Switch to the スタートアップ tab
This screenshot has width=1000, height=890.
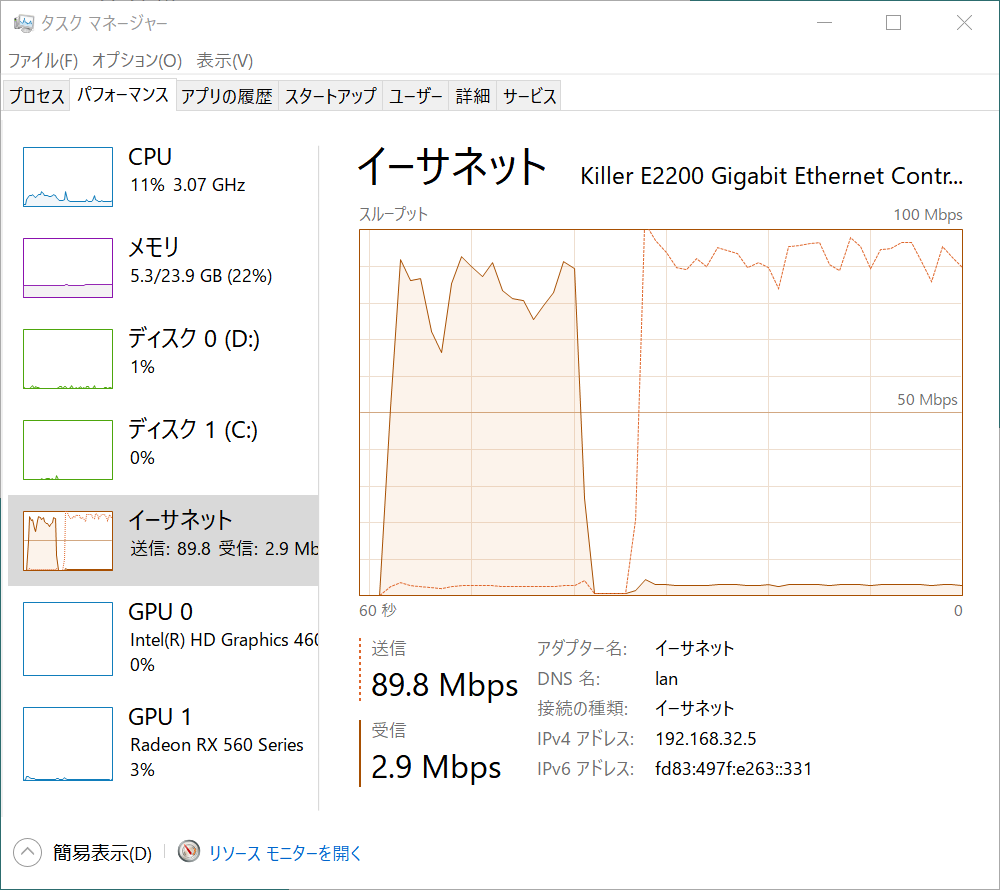click(330, 96)
